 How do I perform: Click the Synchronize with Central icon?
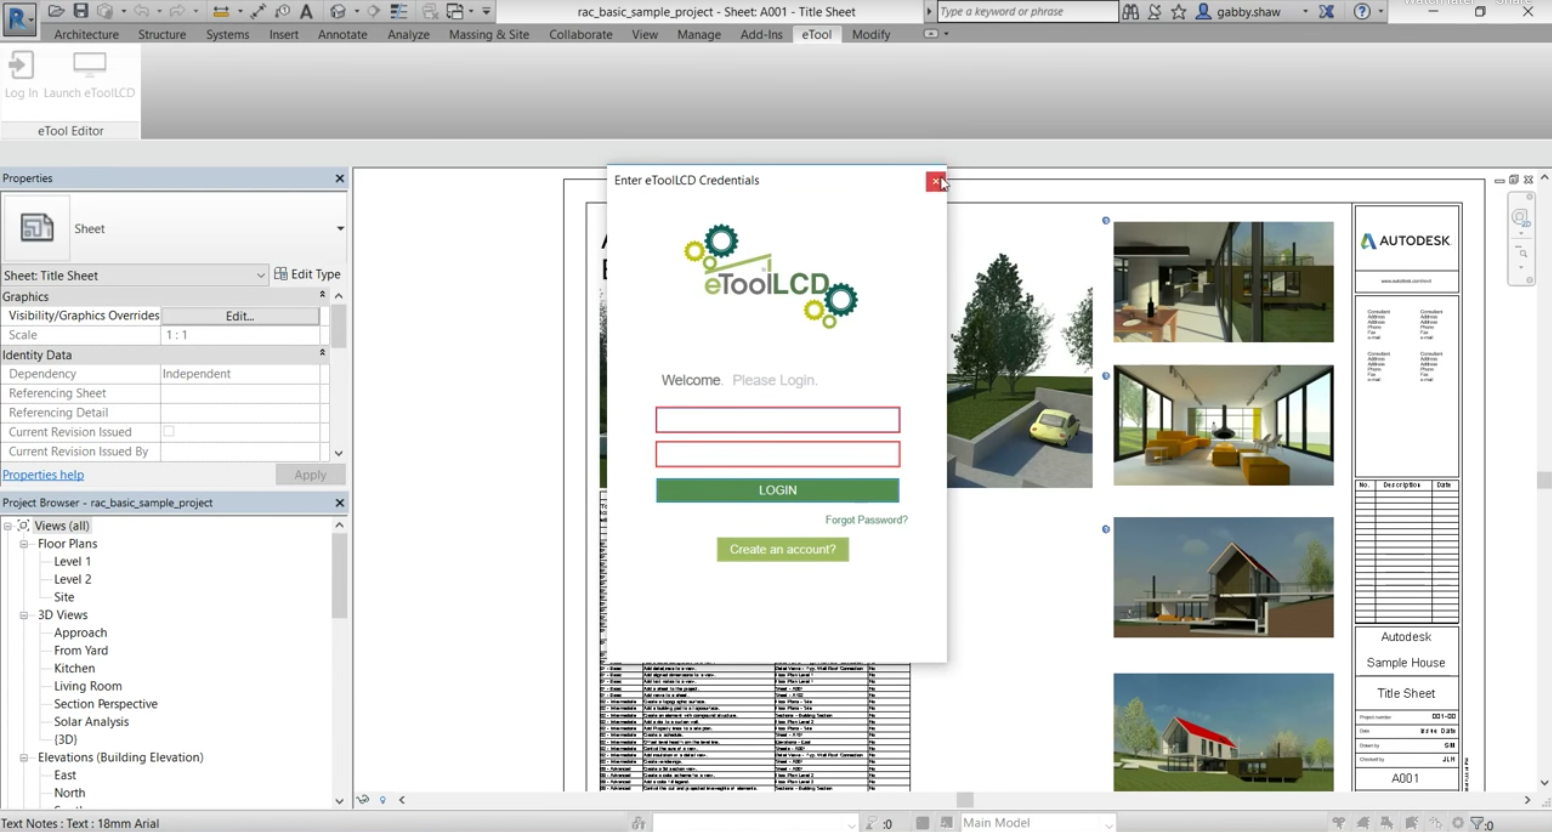click(x=105, y=11)
